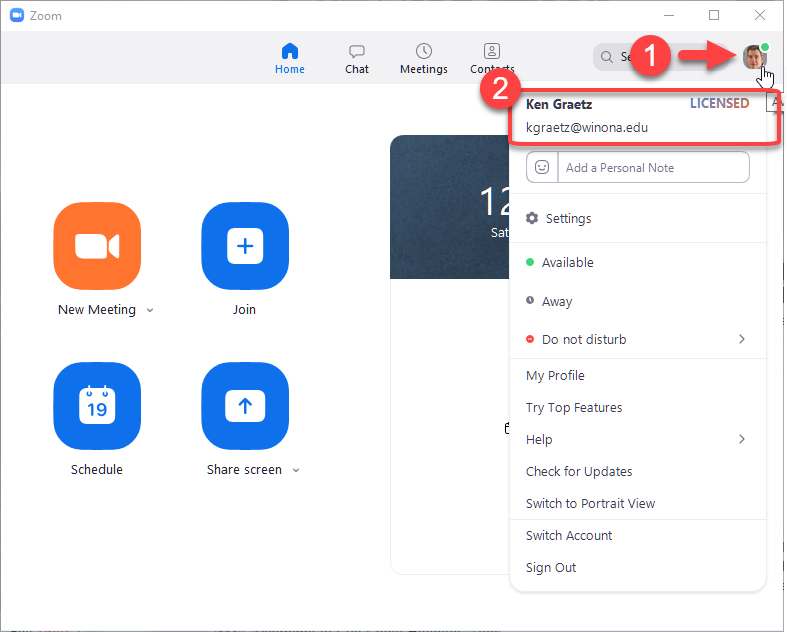This screenshot has width=787, height=632.
Task: Click the blue Join plus icon
Action: (x=245, y=246)
